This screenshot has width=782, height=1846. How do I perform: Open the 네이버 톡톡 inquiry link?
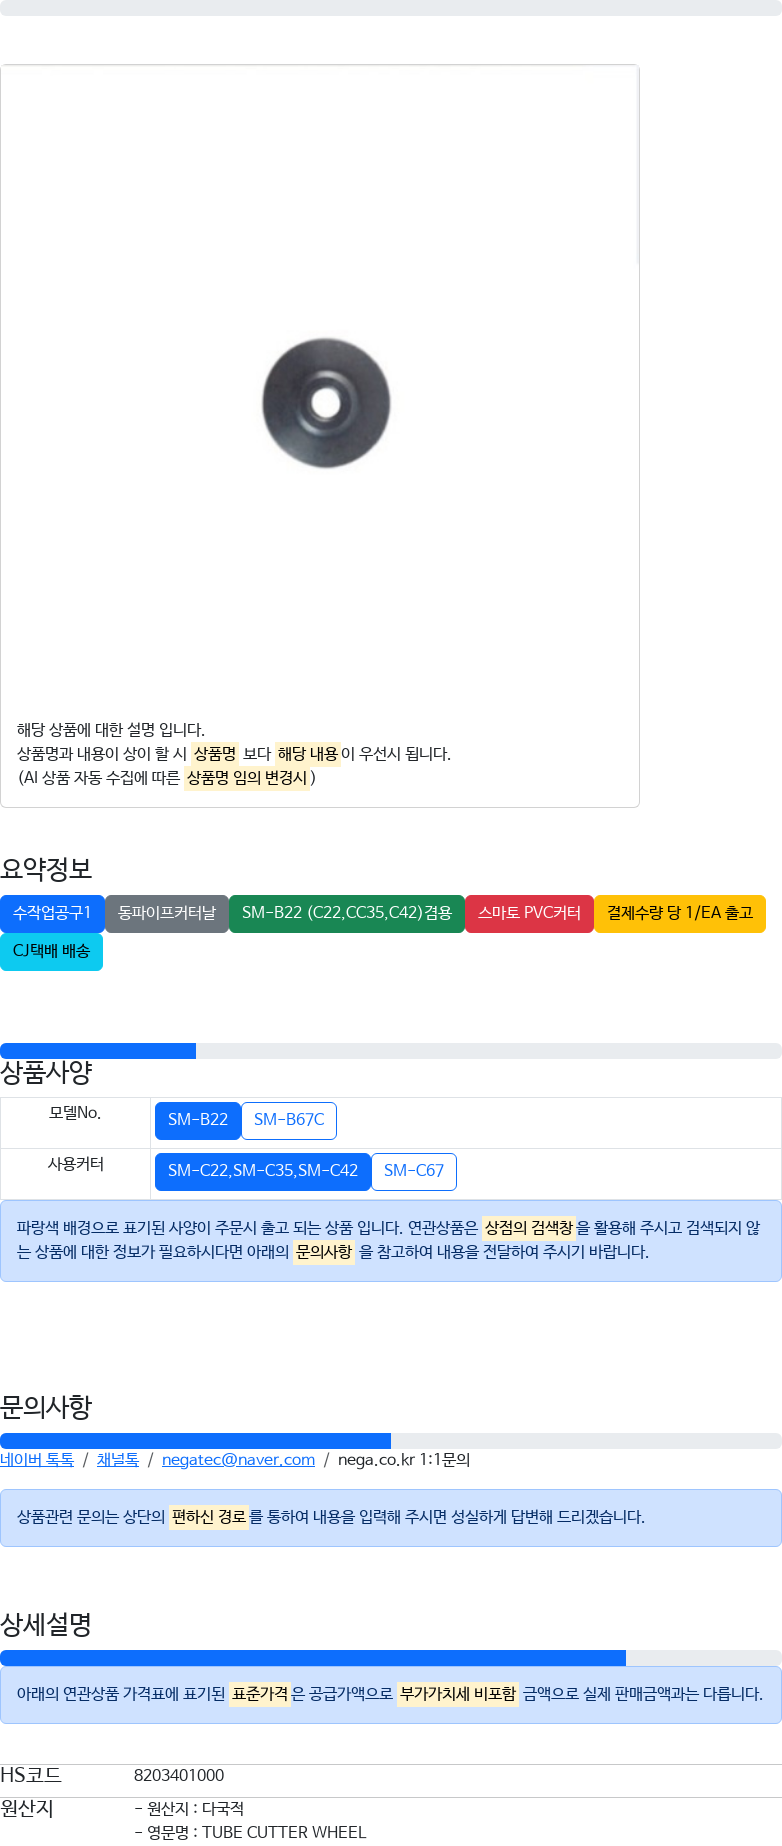click(x=37, y=1460)
